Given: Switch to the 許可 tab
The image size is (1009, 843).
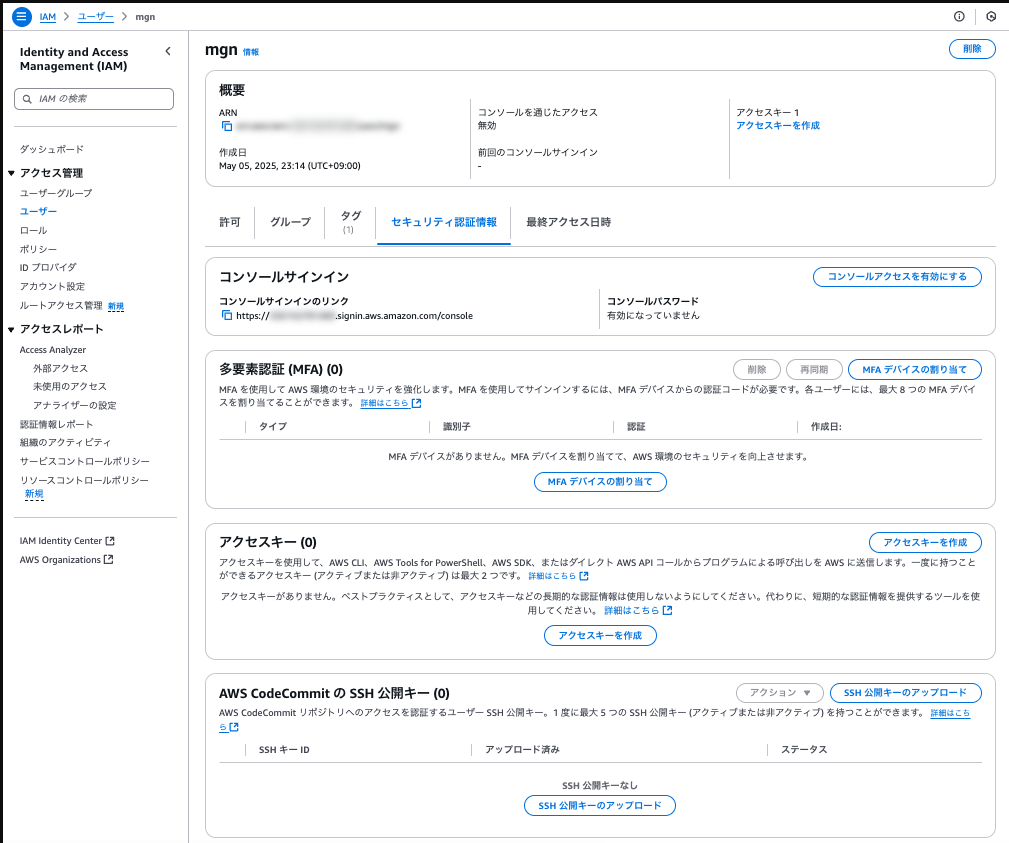Looking at the screenshot, I should (230, 222).
